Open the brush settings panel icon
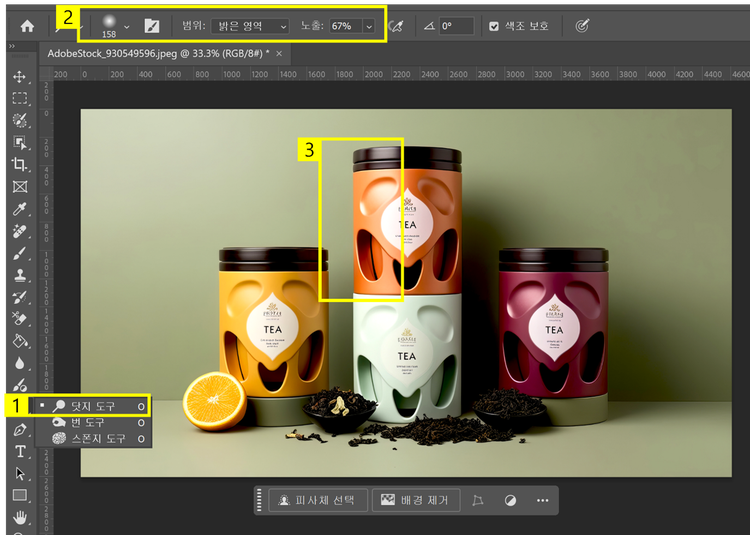This screenshot has height=535, width=750. (152, 26)
